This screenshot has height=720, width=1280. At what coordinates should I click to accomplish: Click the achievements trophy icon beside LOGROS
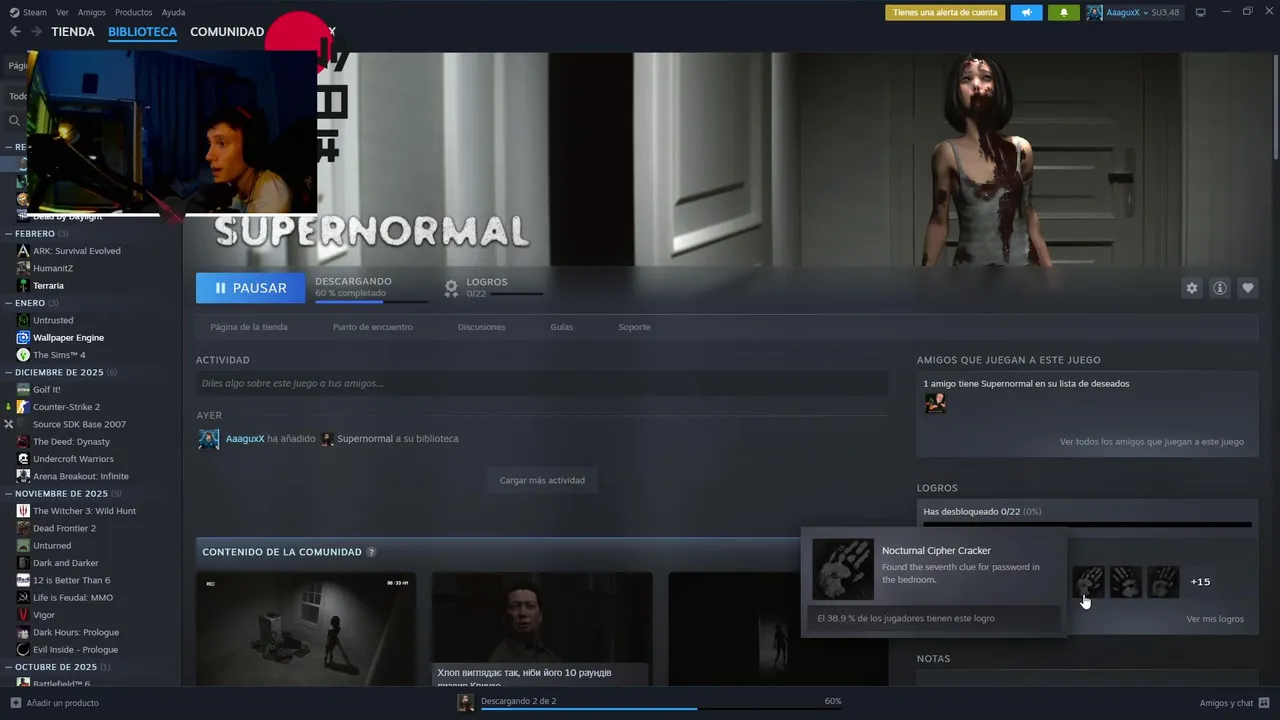[x=451, y=288]
